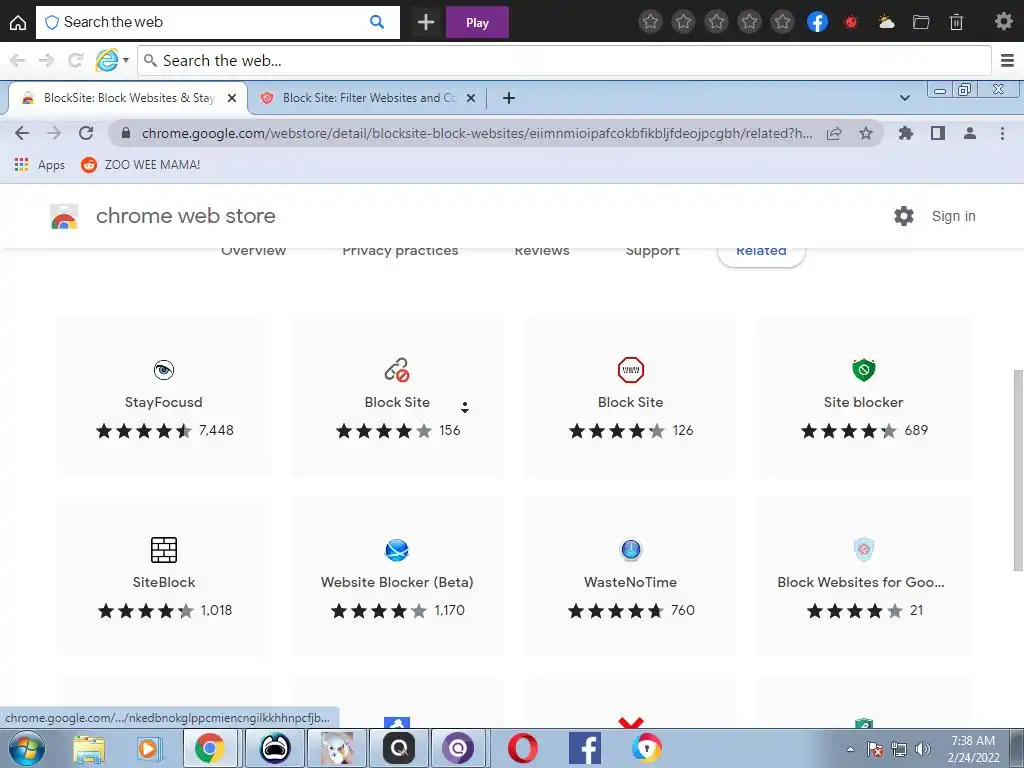This screenshot has width=1024, height=768.
Task: Click the chrome web store logo
Action: pos(163,216)
